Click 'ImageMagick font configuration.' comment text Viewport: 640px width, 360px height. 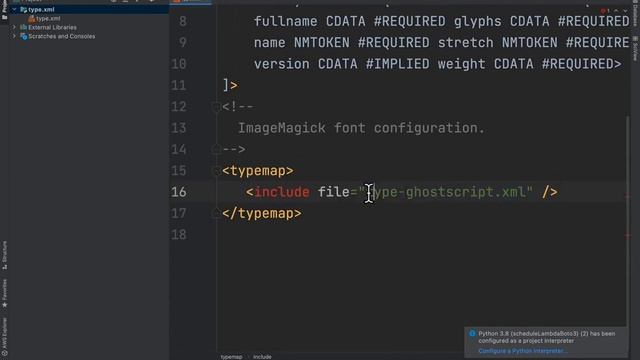coord(361,128)
